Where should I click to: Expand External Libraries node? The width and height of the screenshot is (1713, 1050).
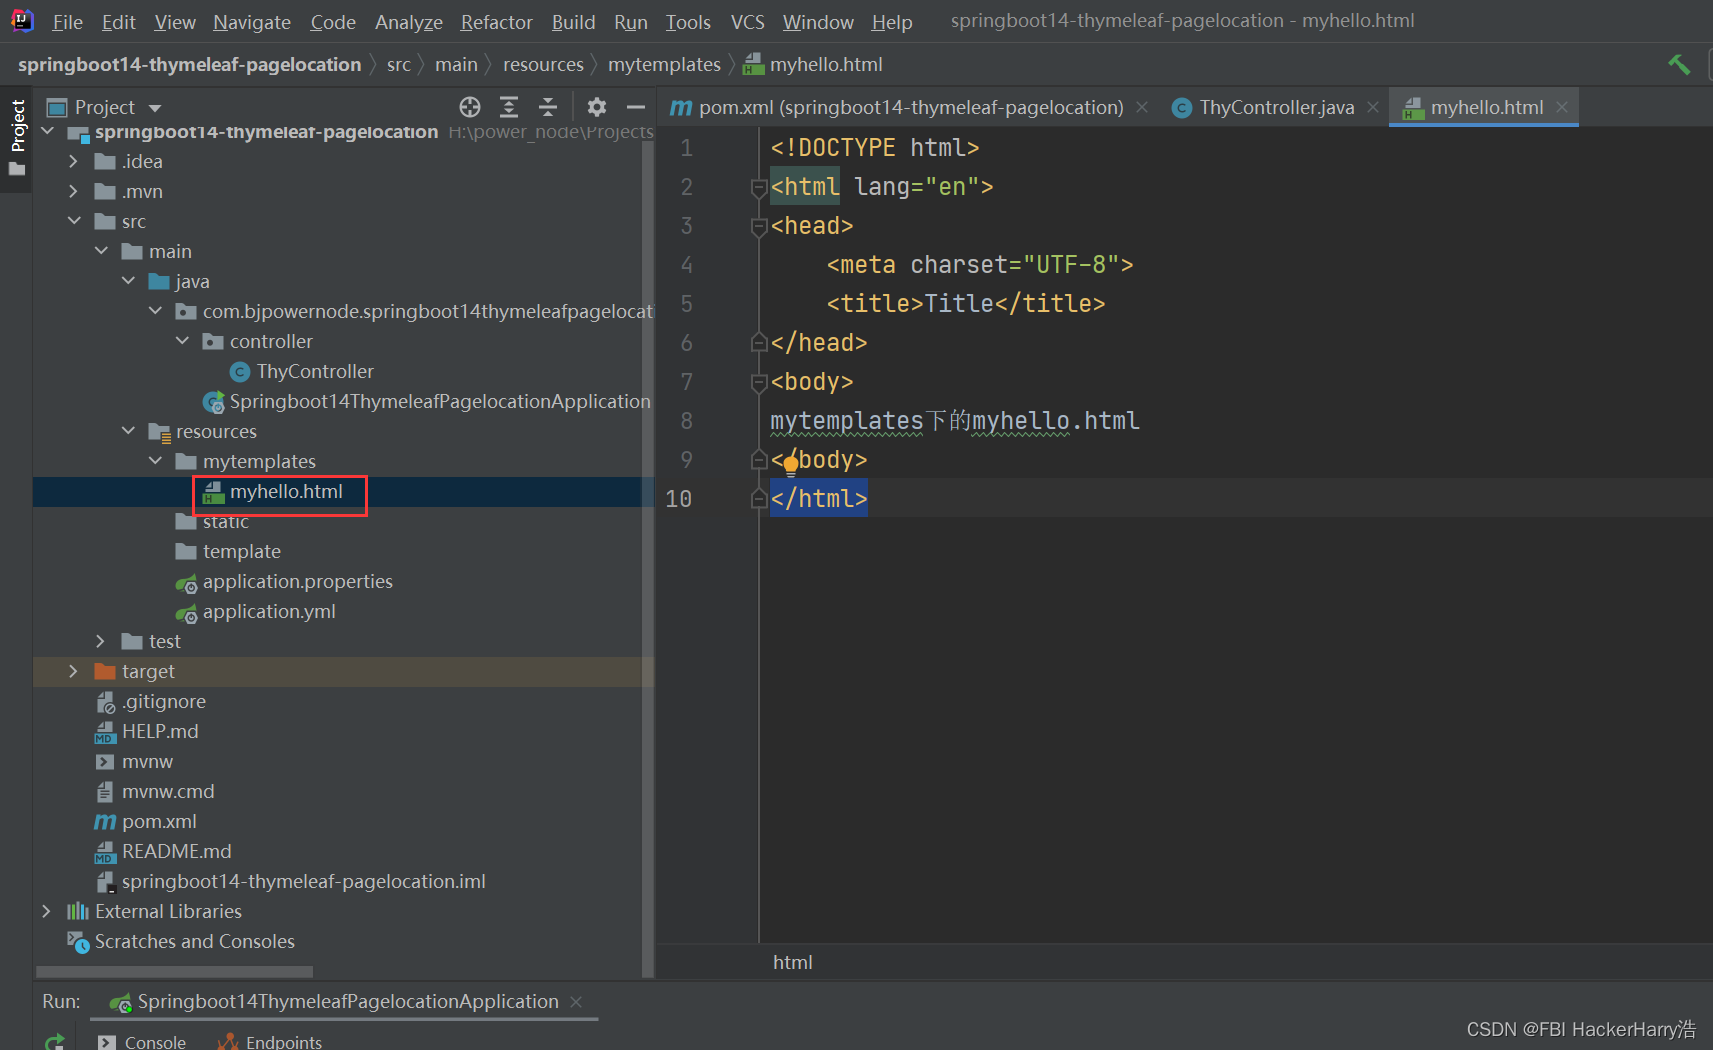[x=46, y=911]
